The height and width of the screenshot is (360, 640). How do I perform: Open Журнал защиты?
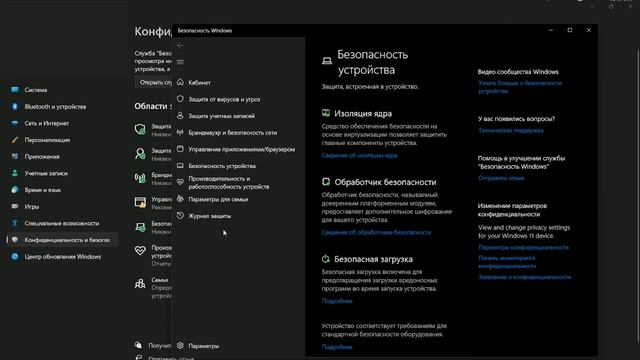coord(209,216)
